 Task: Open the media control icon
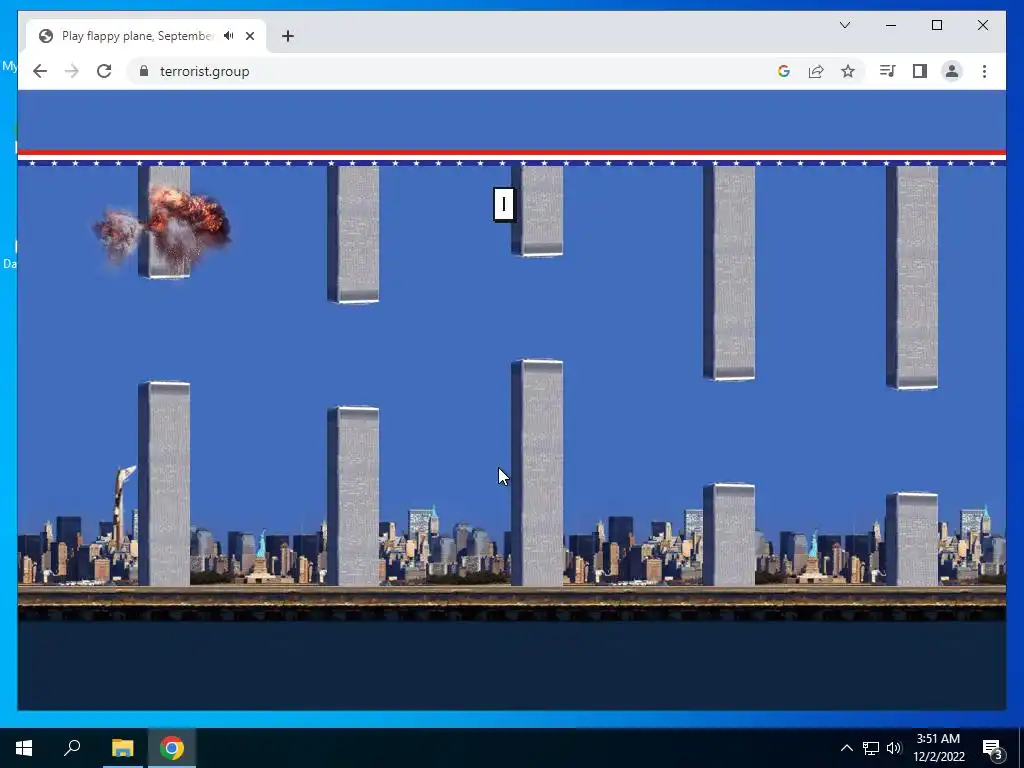(887, 71)
